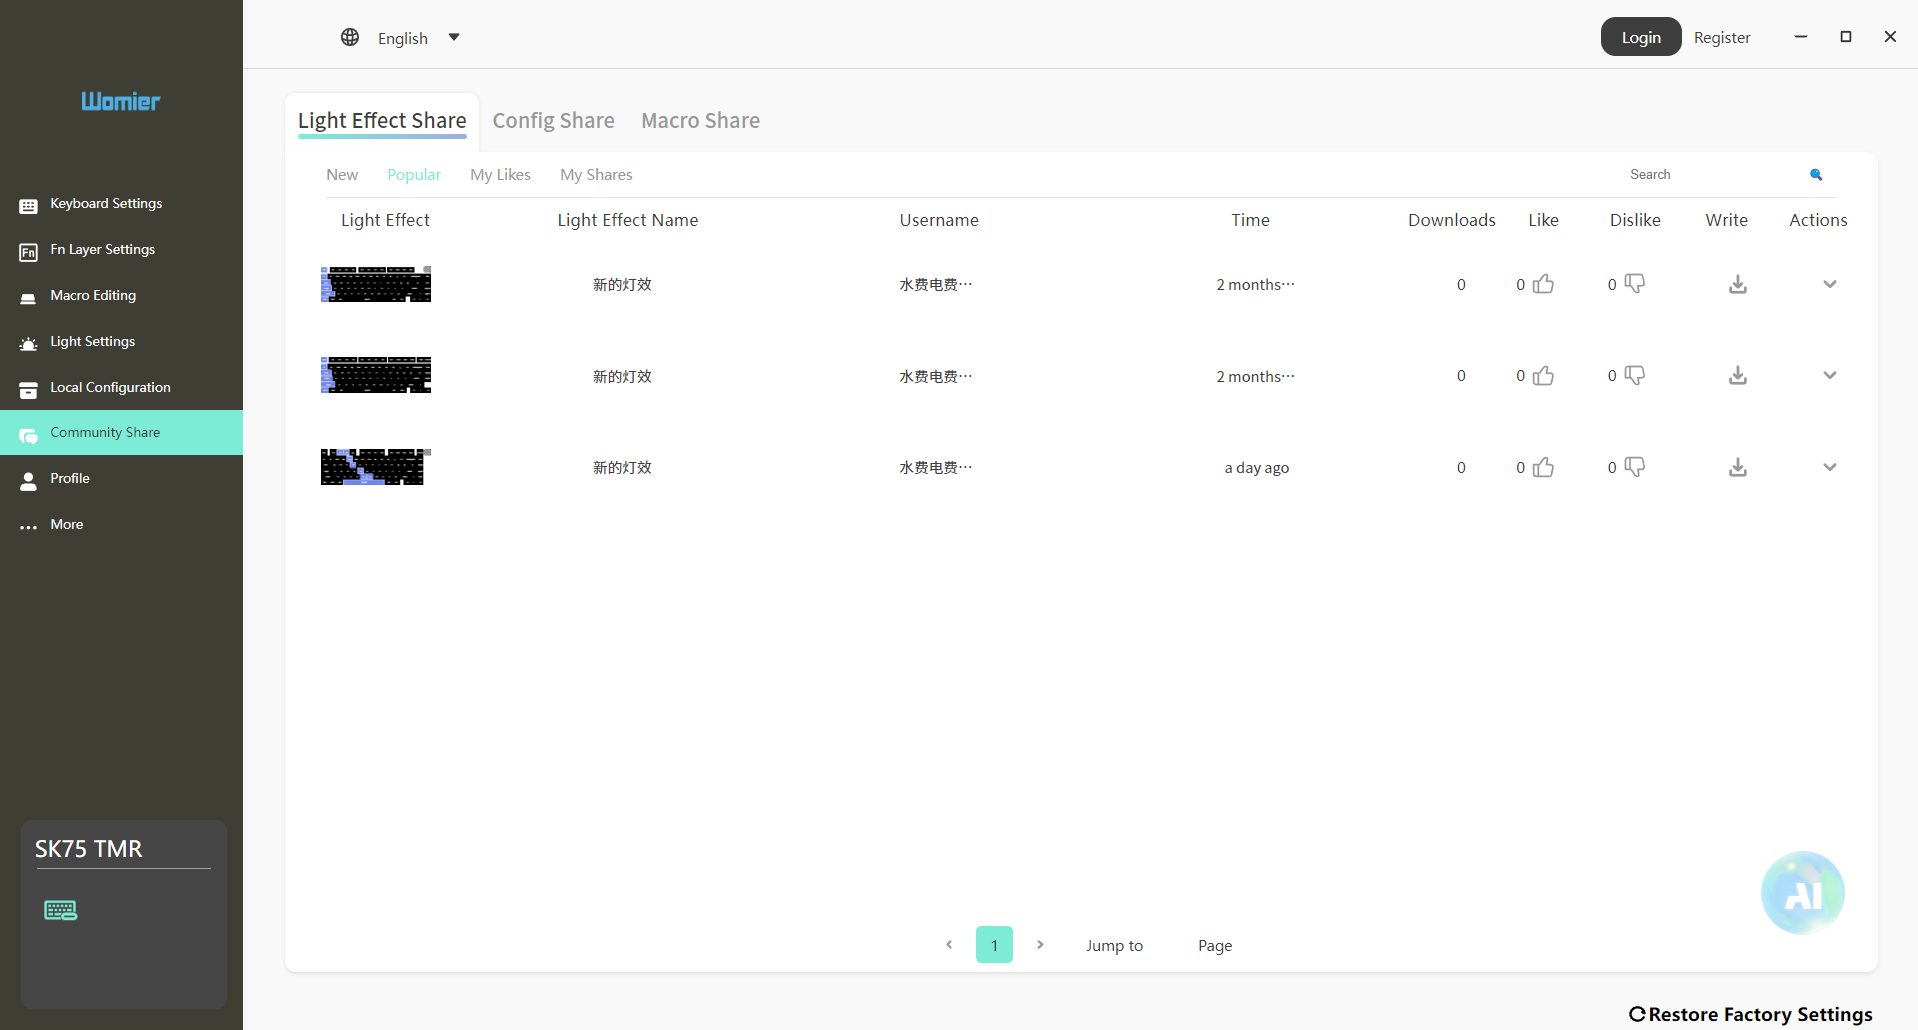Like the third light effect
The image size is (1918, 1030).
coord(1543,468)
